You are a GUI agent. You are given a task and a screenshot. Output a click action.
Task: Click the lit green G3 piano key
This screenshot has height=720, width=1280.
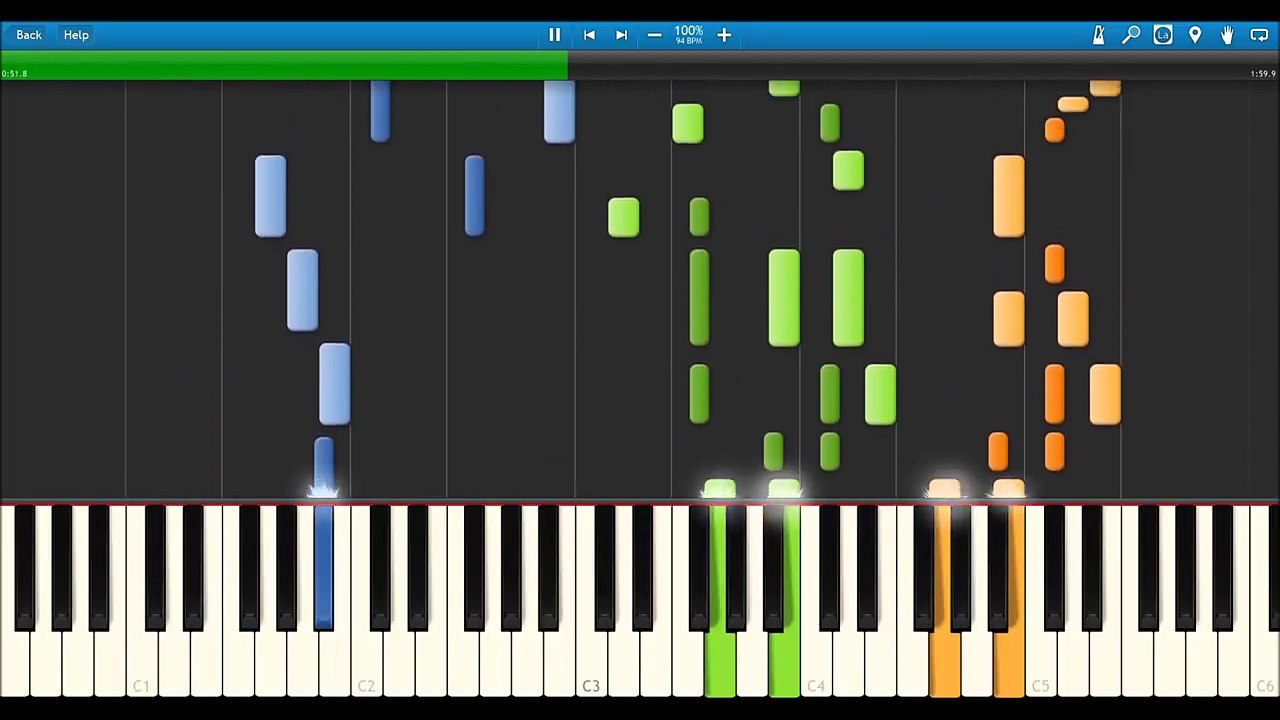(x=720, y=660)
